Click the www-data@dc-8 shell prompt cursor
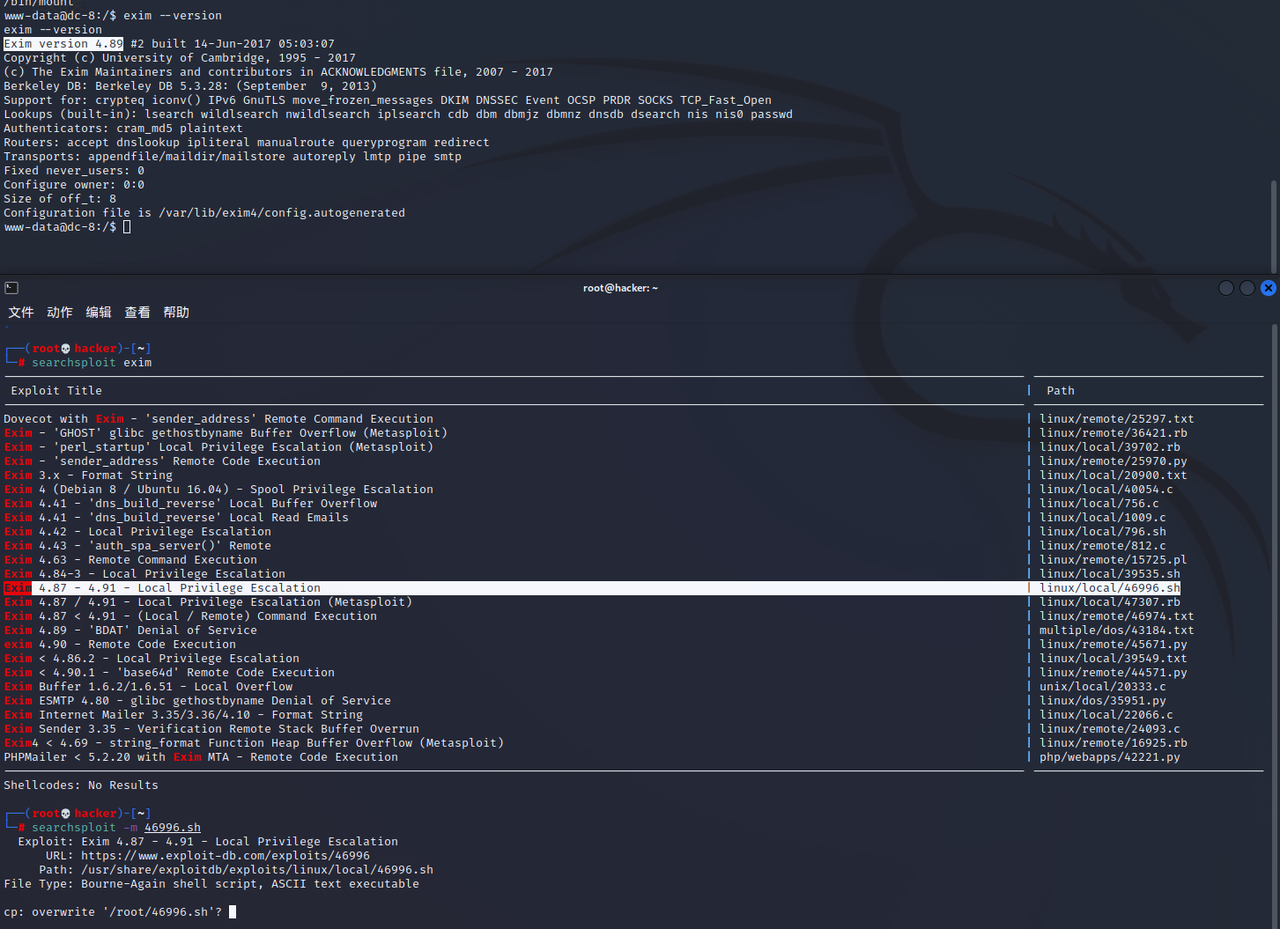The image size is (1280, 929). click(127, 227)
